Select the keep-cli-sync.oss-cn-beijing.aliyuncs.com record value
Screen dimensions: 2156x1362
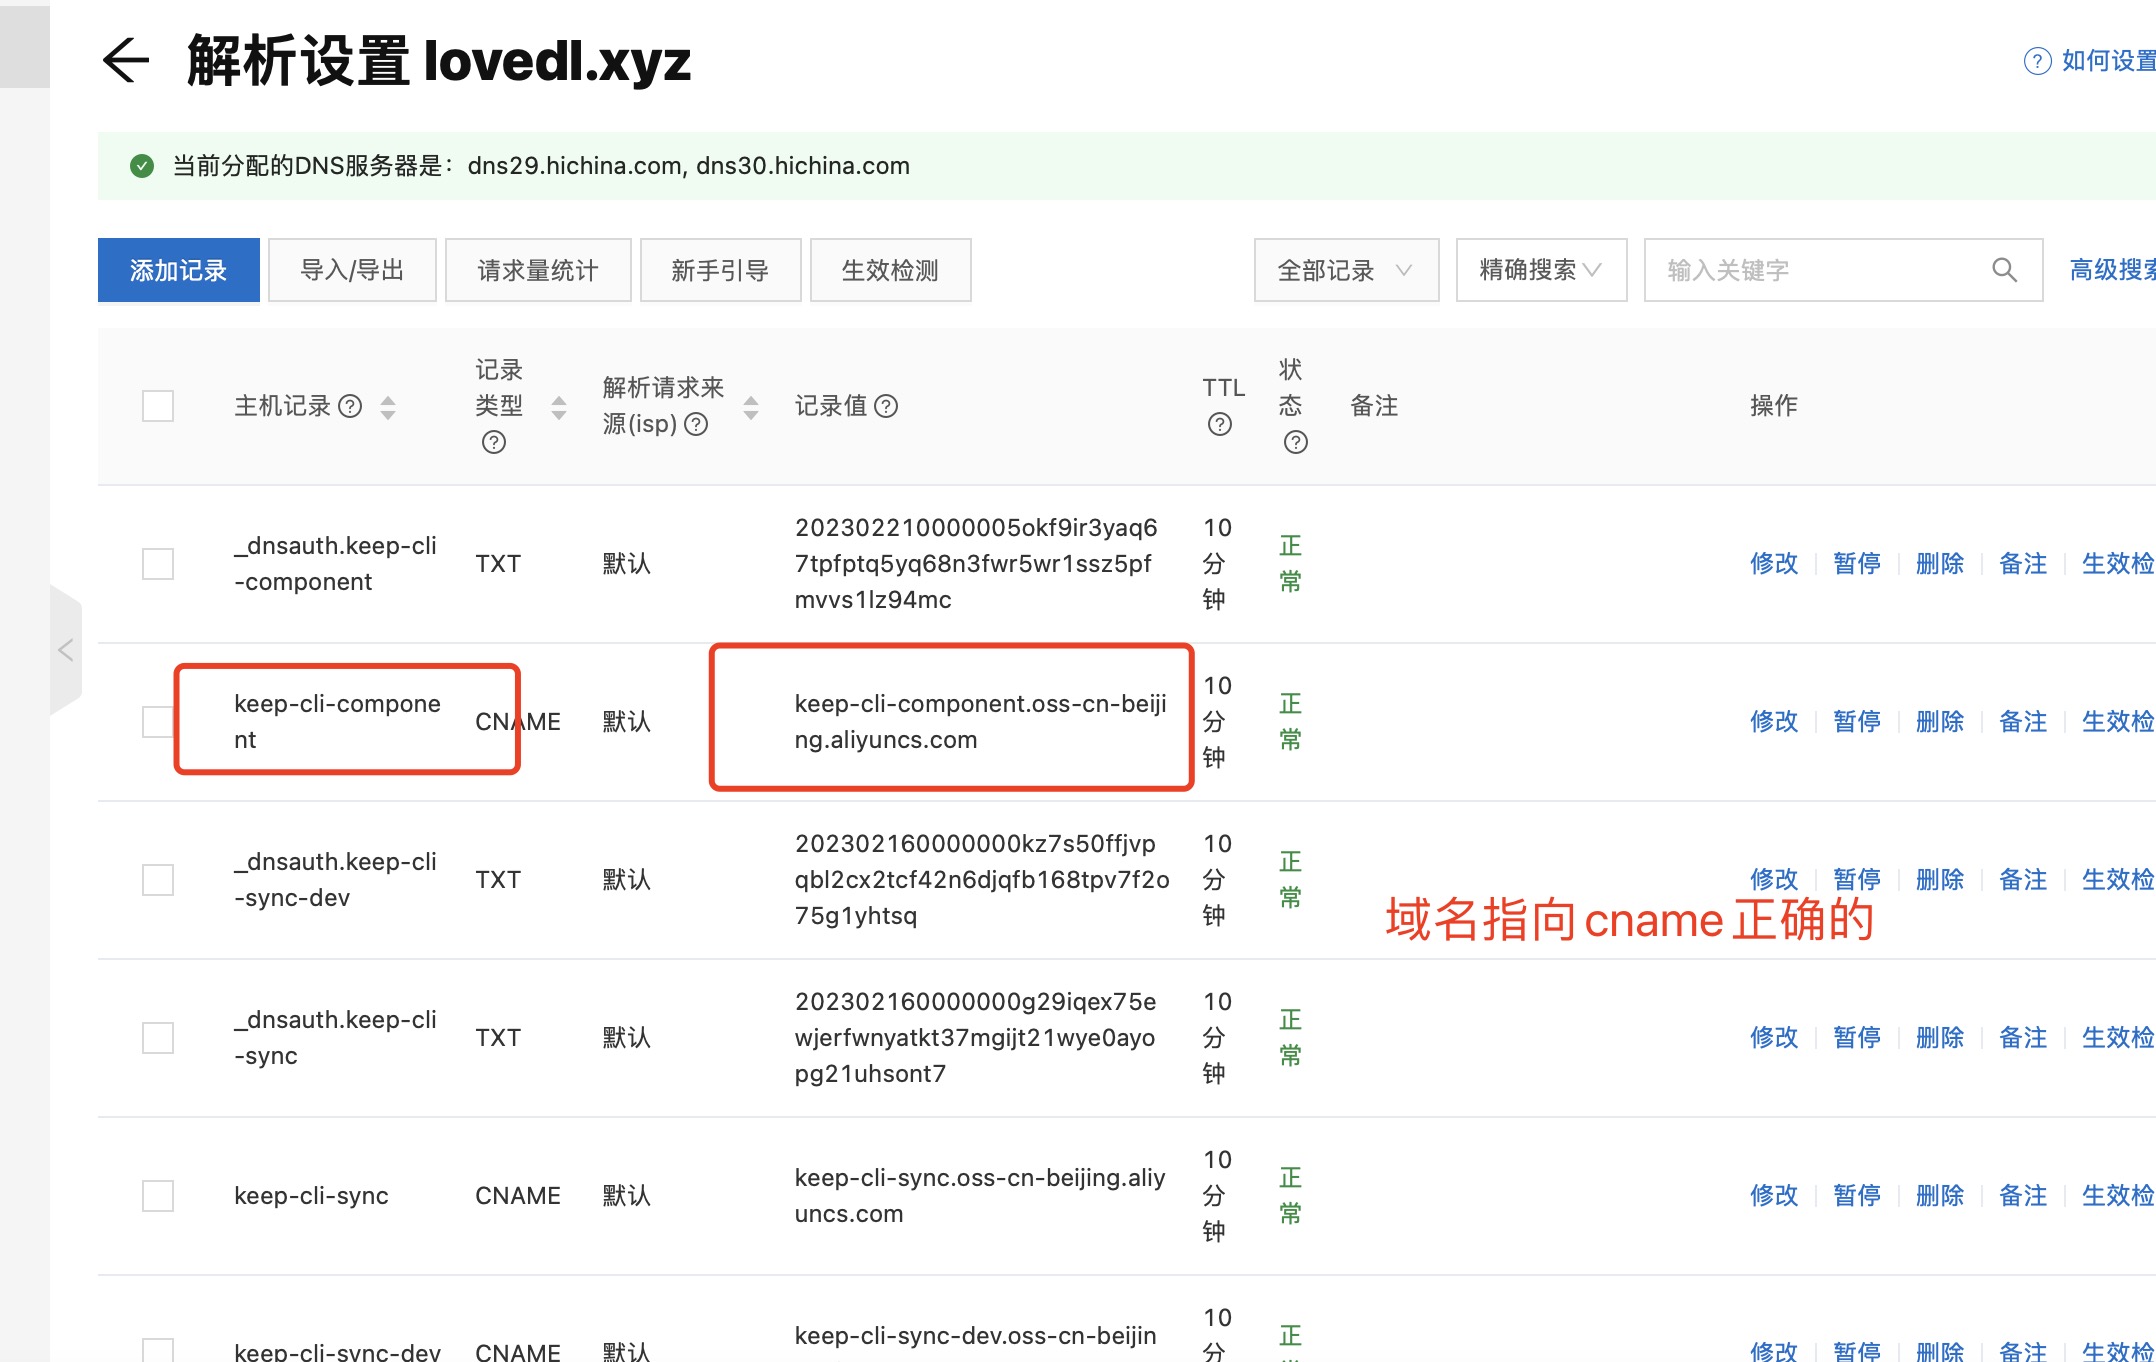tap(980, 1196)
